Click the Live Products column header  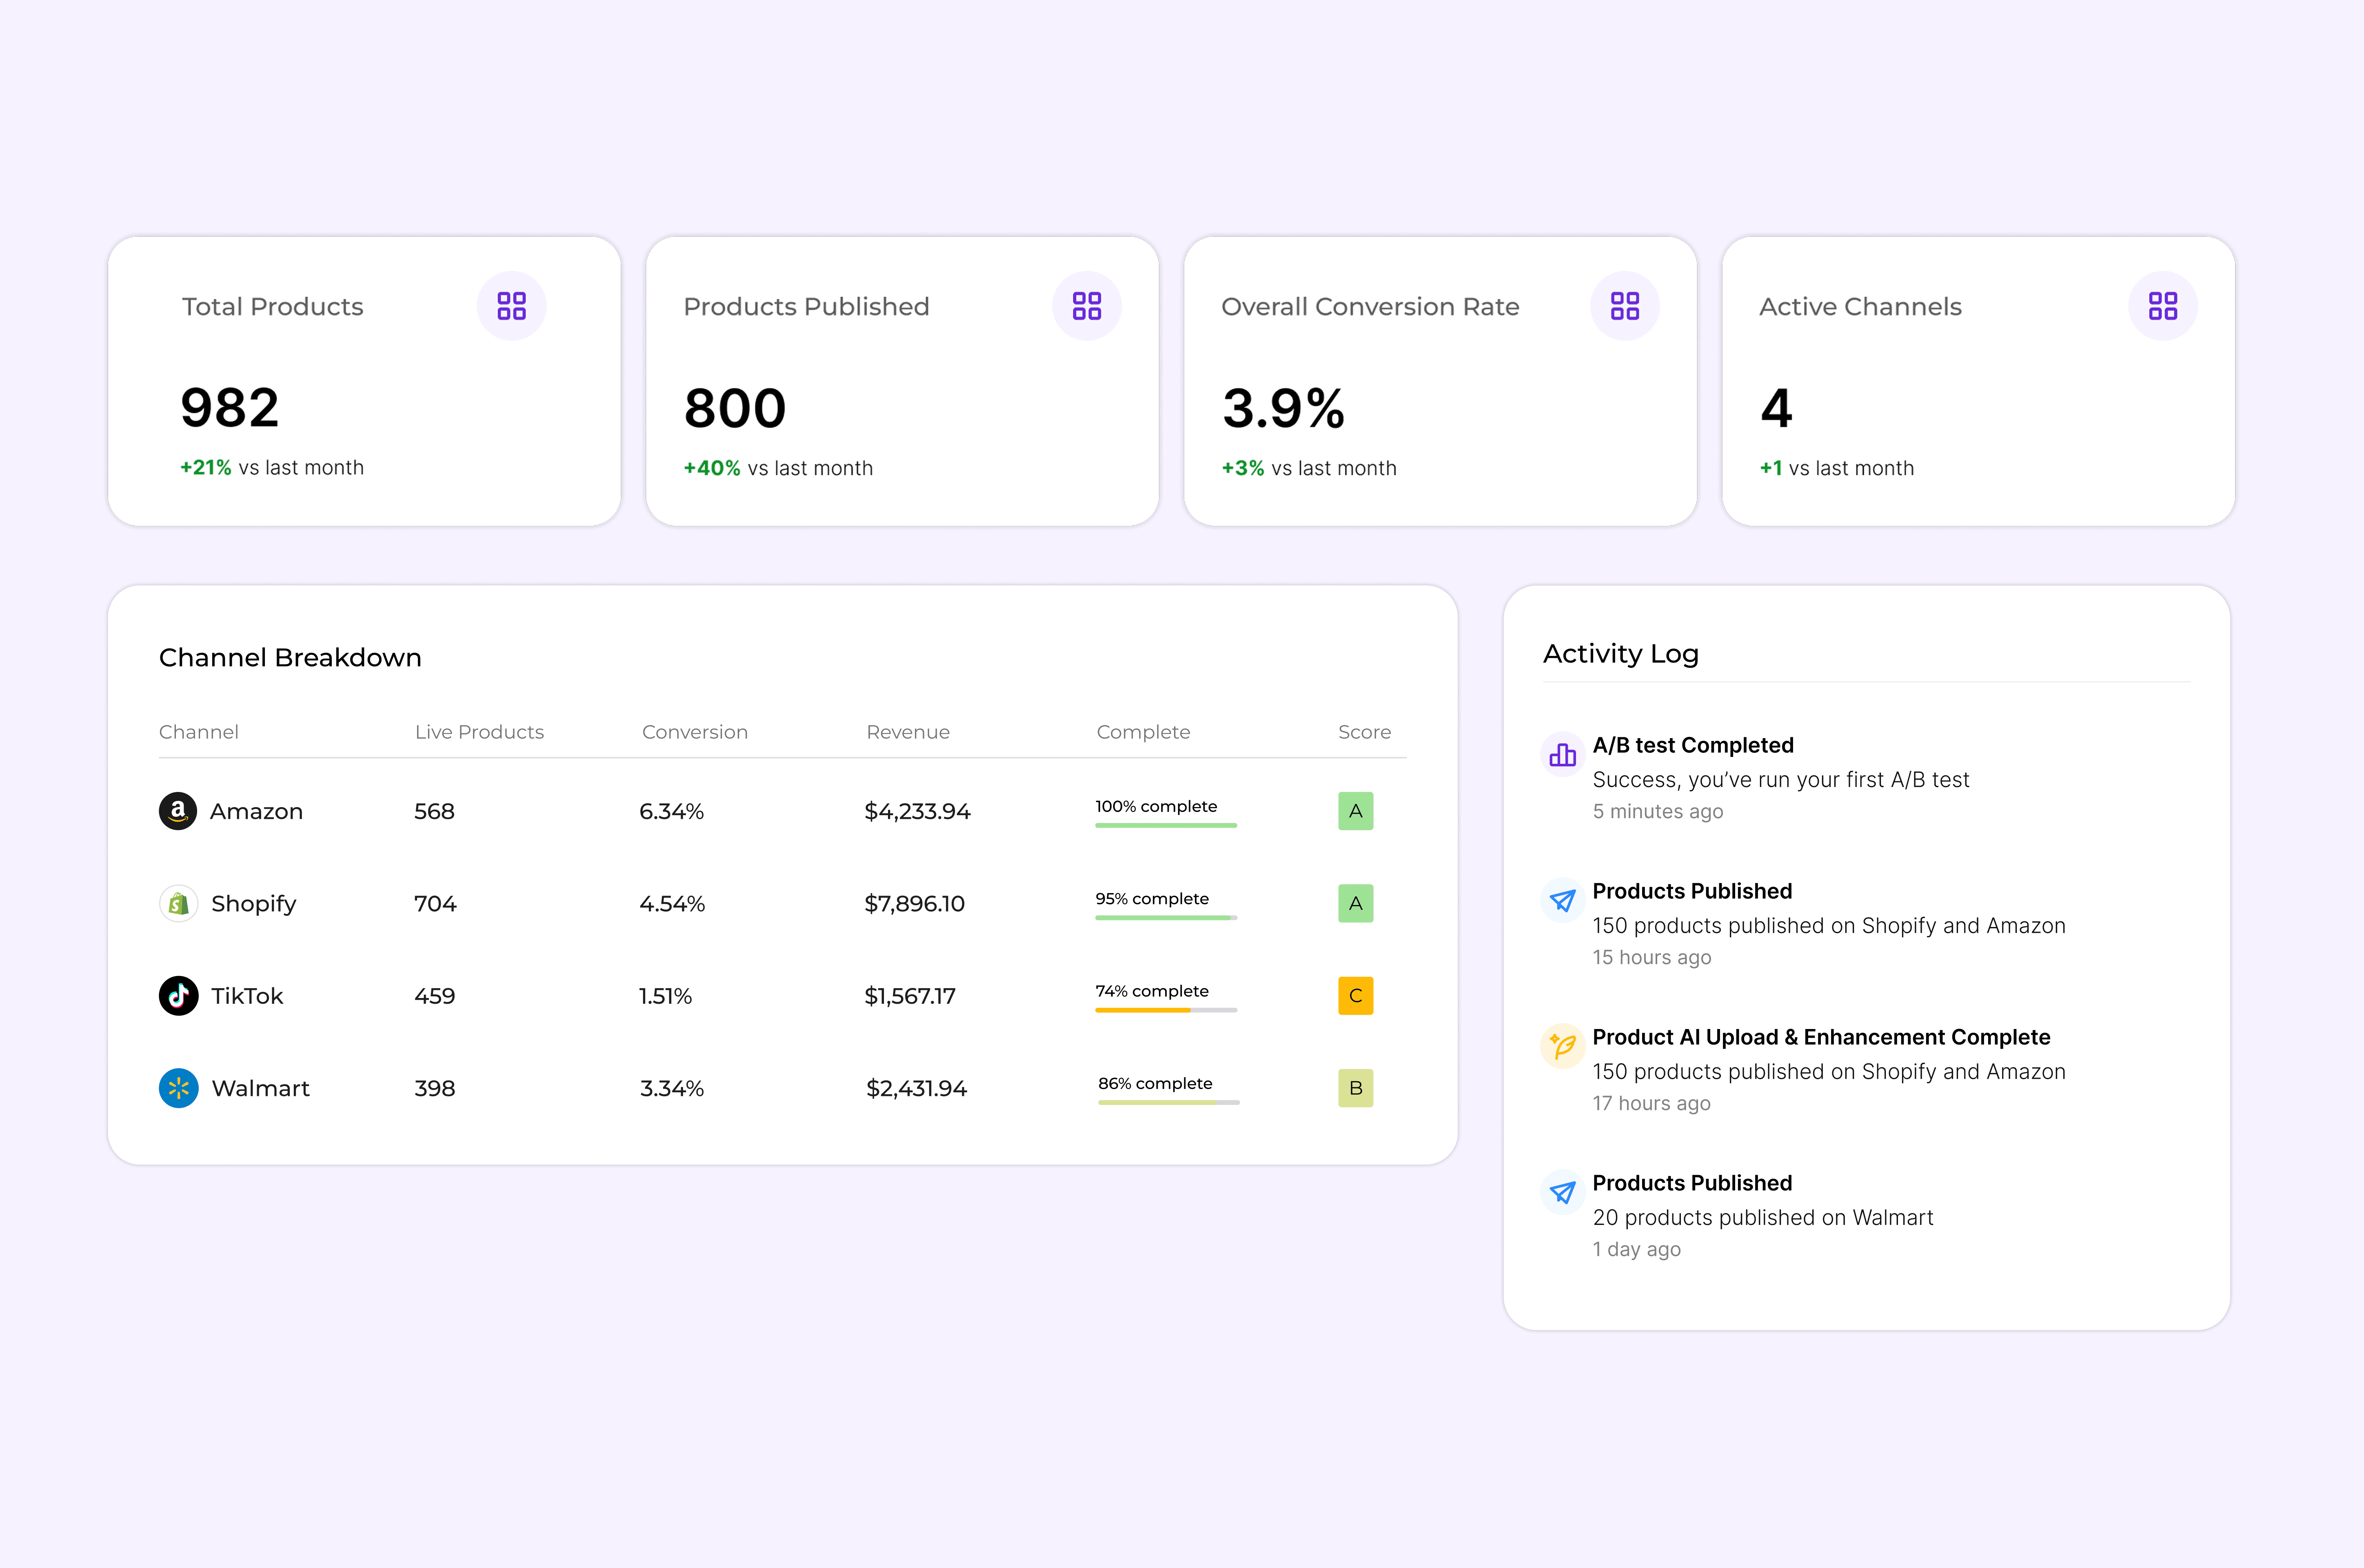[480, 732]
